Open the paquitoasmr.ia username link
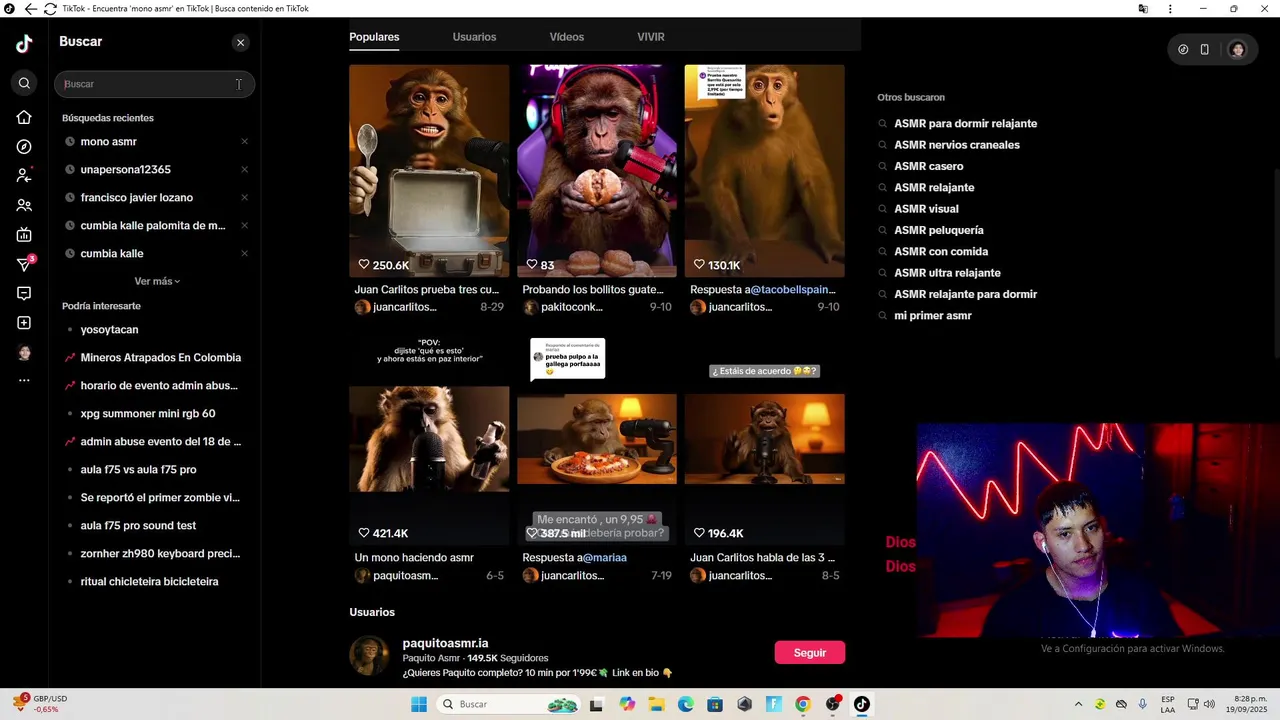The height and width of the screenshot is (720, 1280). pyautogui.click(x=445, y=643)
